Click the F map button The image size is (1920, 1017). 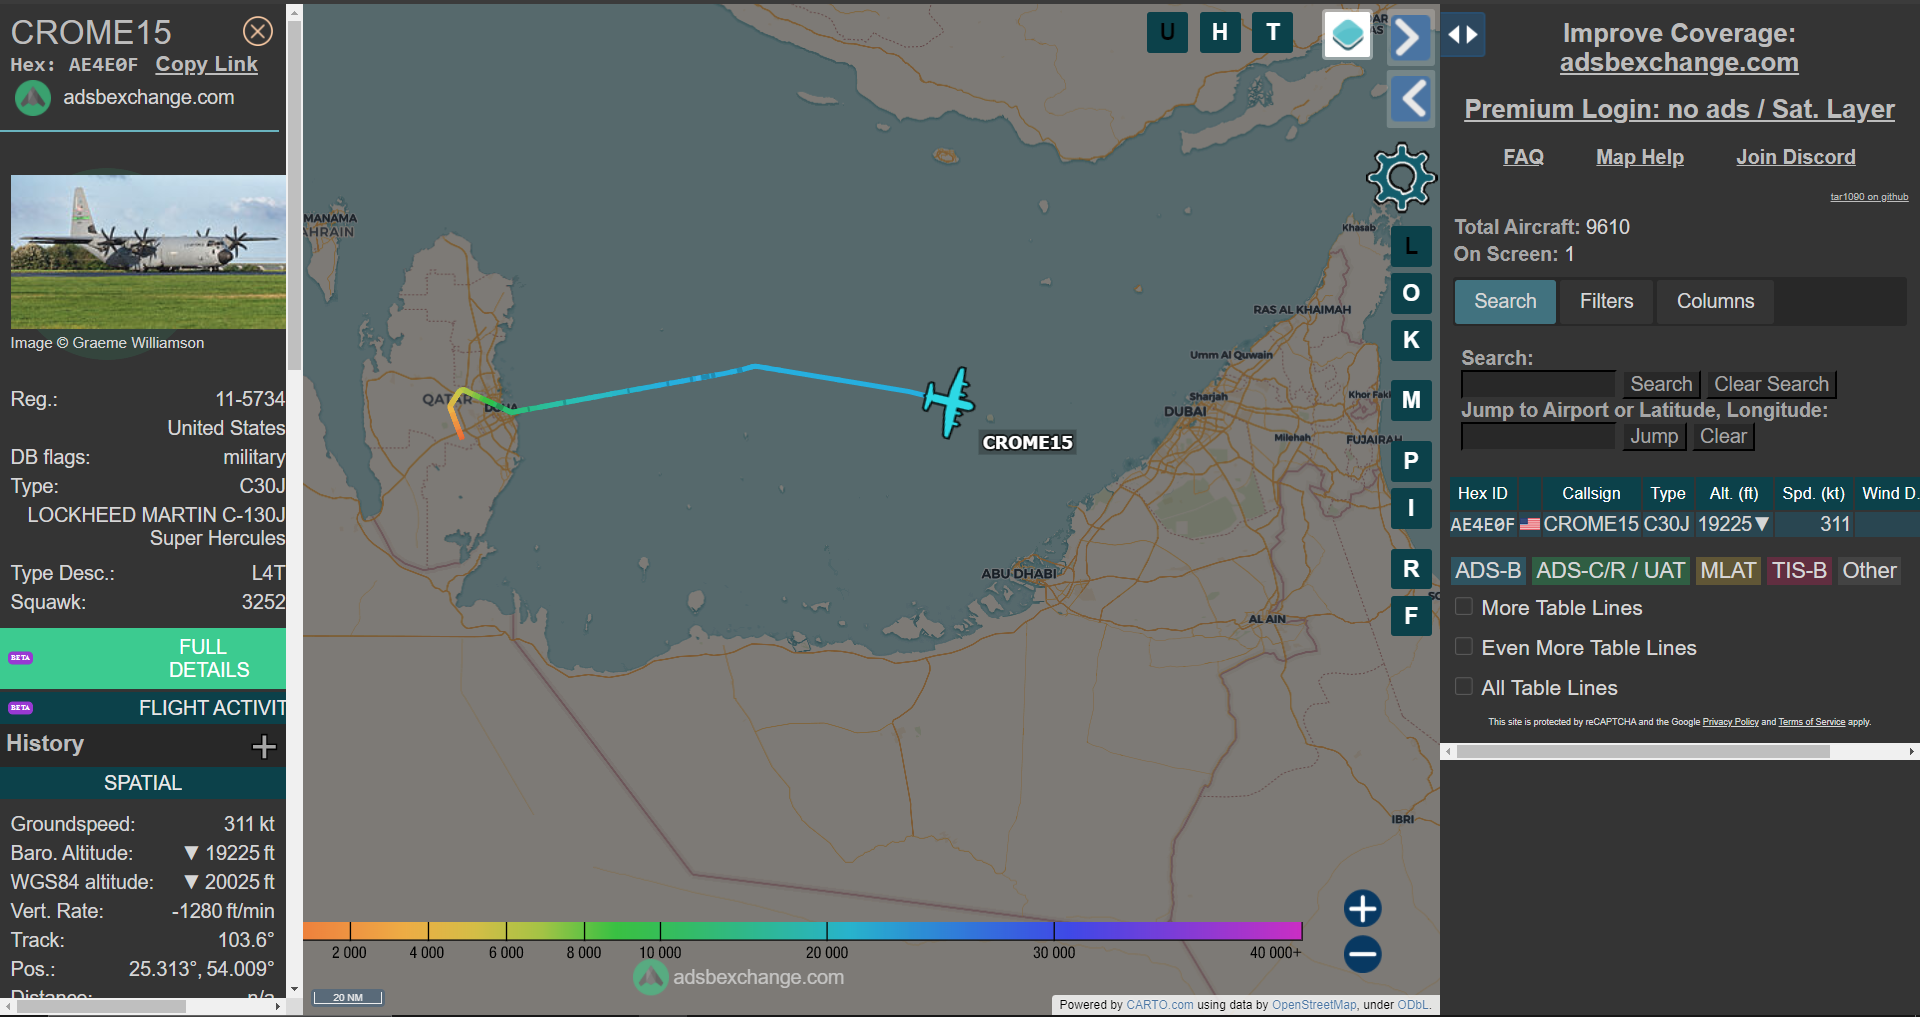coord(1411,616)
